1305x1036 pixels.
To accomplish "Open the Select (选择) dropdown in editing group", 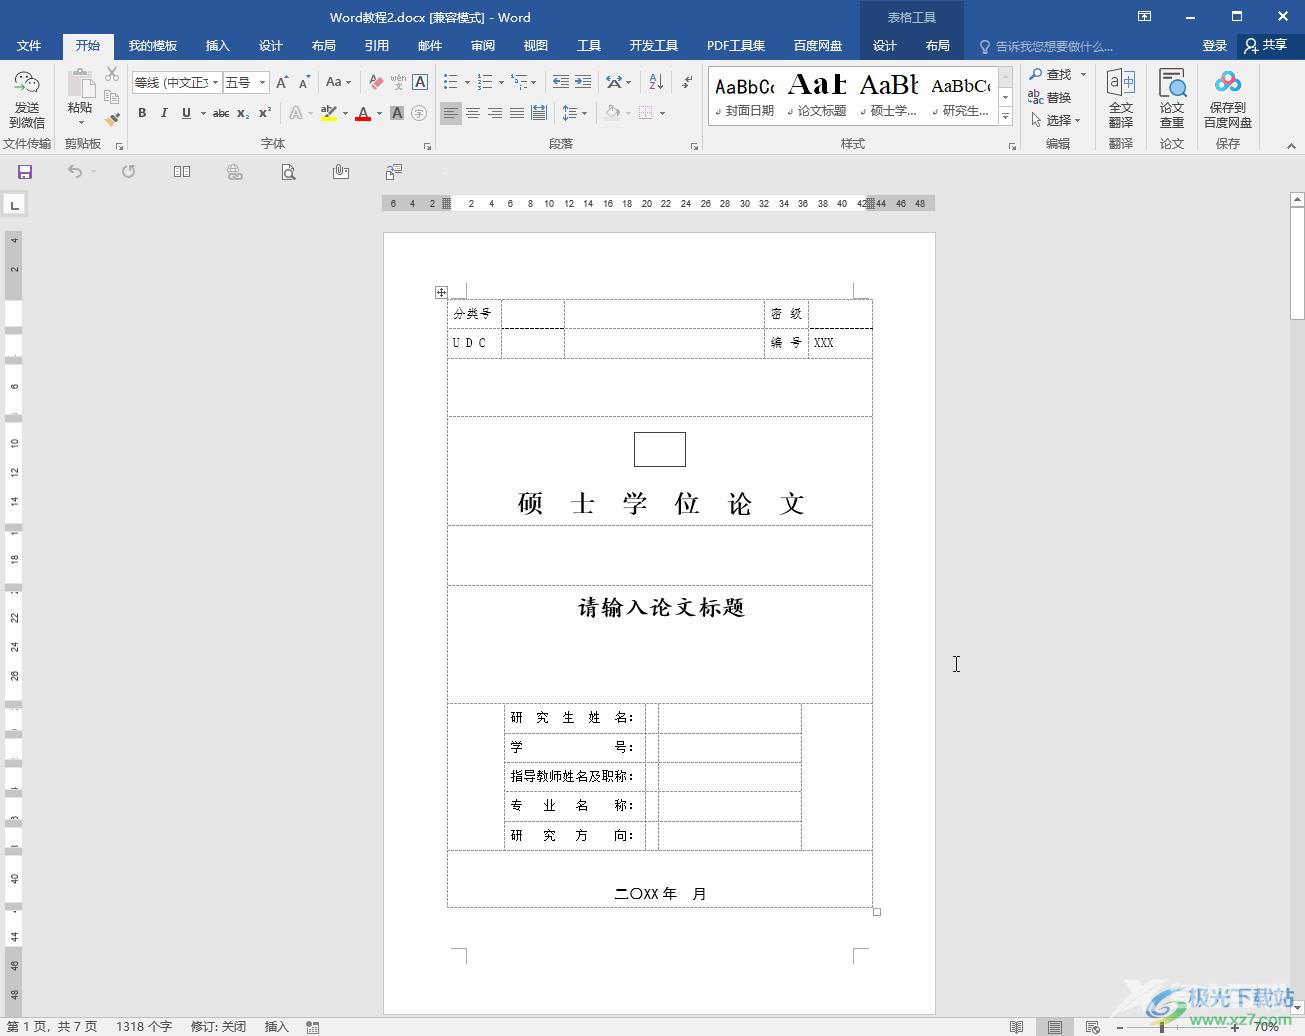I will click(x=1056, y=120).
